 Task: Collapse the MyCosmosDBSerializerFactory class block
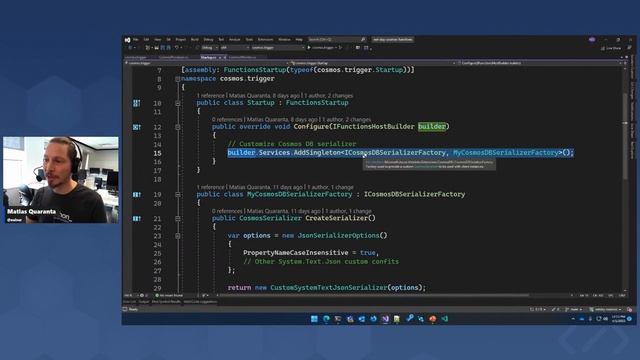[178, 195]
